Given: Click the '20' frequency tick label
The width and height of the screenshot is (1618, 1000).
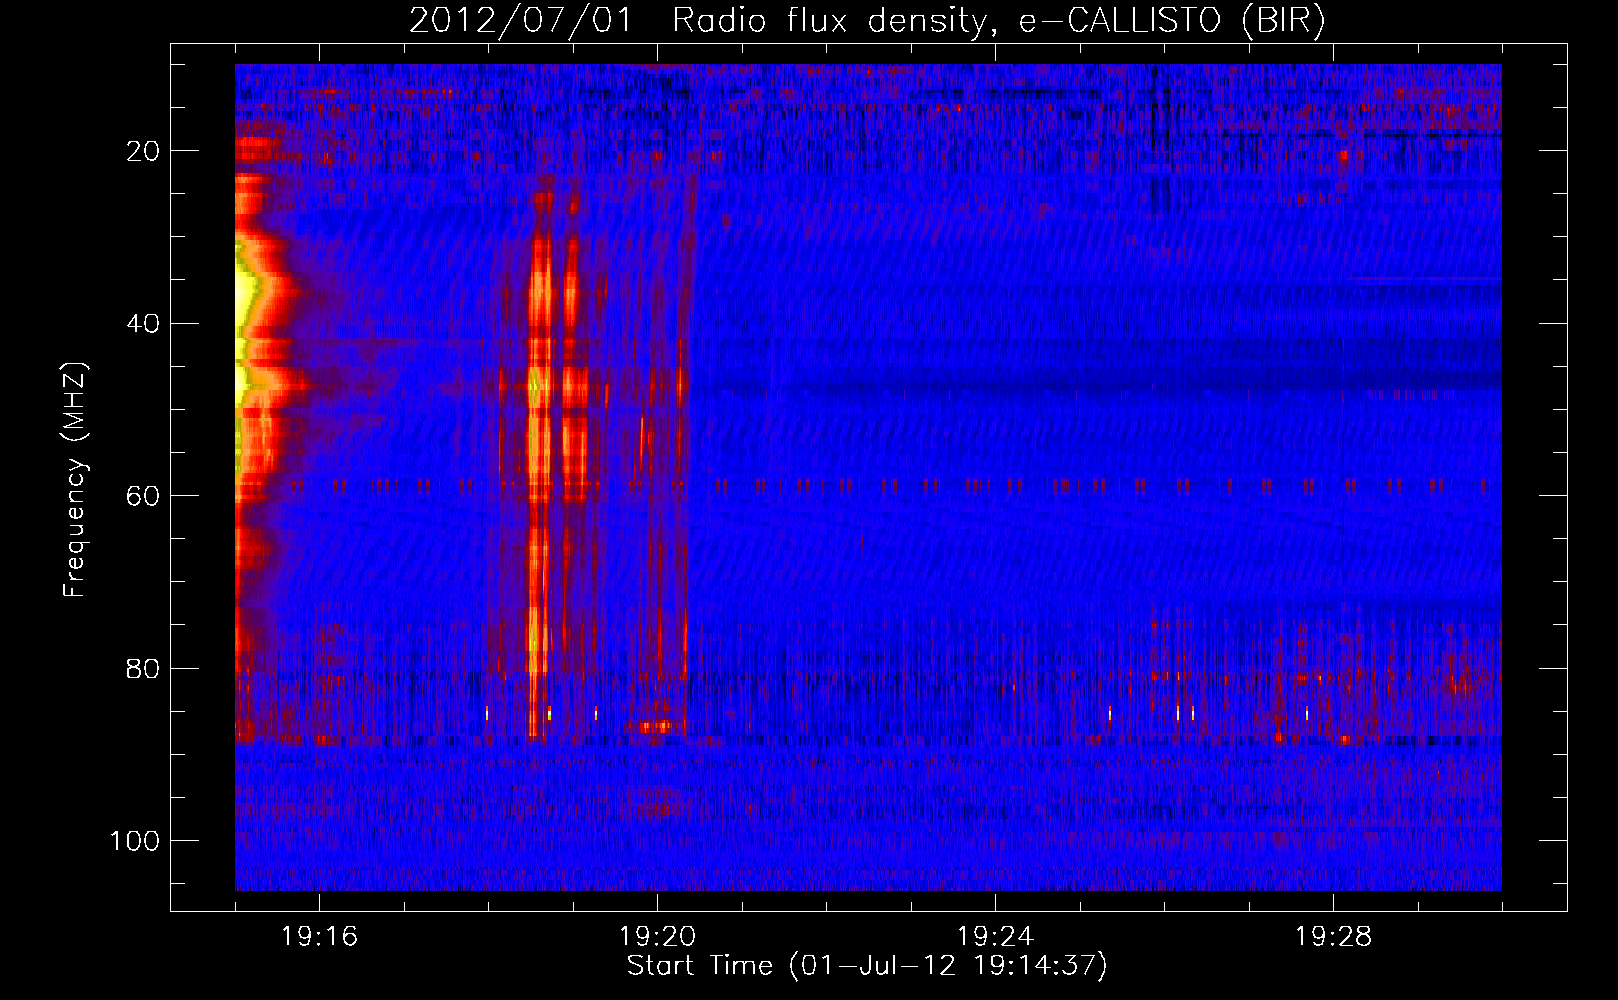Looking at the screenshot, I should pyautogui.click(x=144, y=151).
